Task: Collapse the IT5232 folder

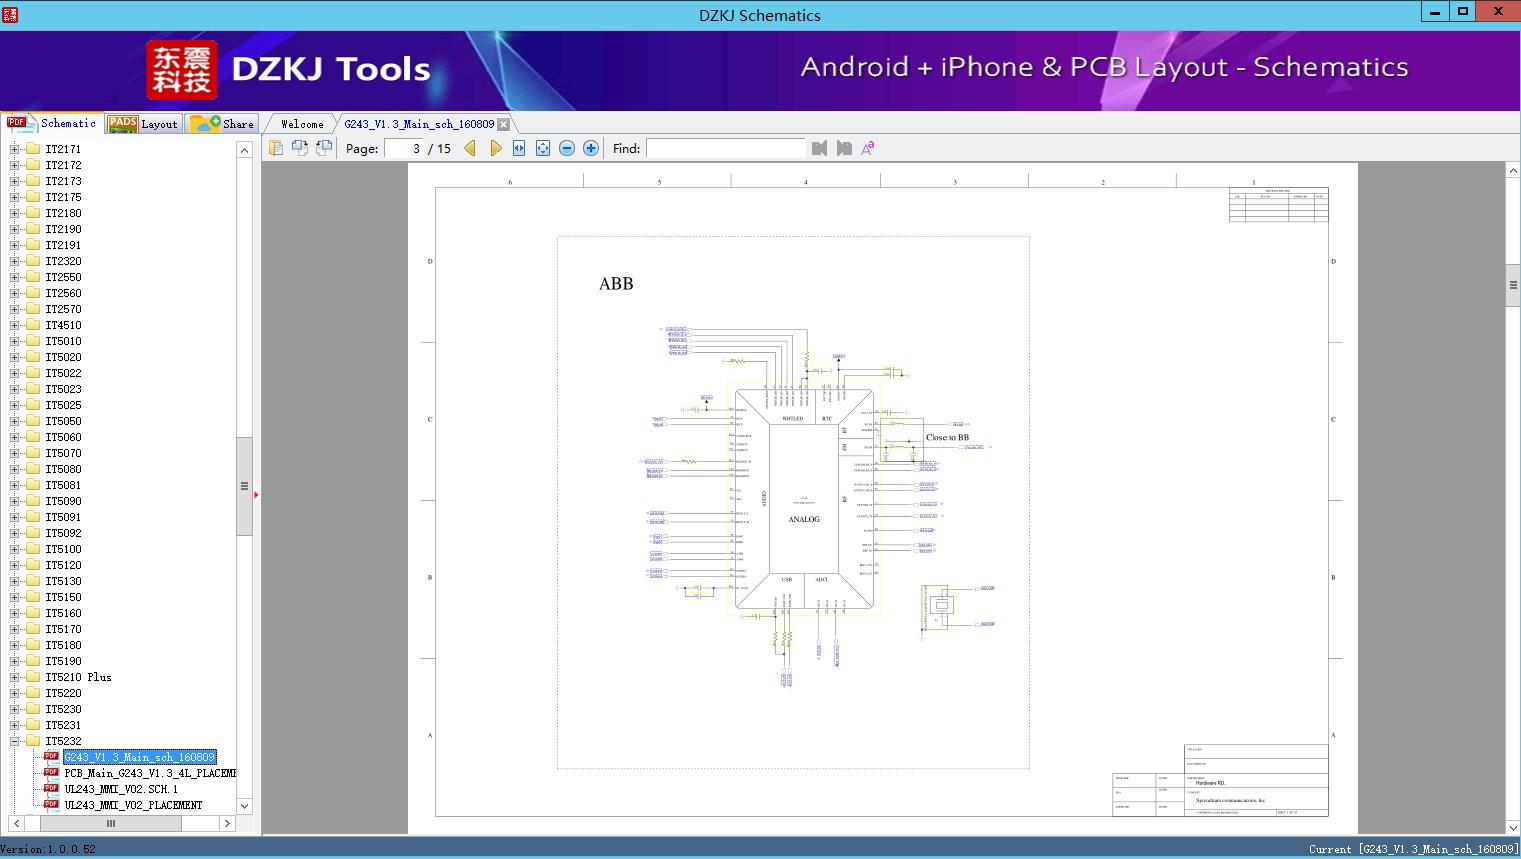Action: click(14, 741)
